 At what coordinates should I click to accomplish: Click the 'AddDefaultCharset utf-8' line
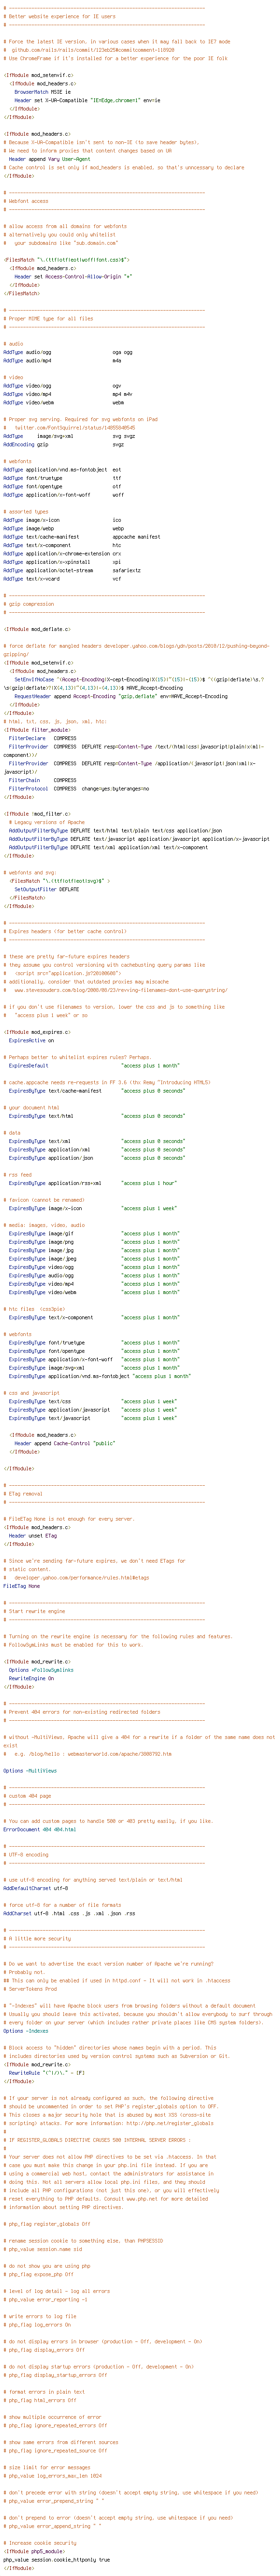[35, 1888]
